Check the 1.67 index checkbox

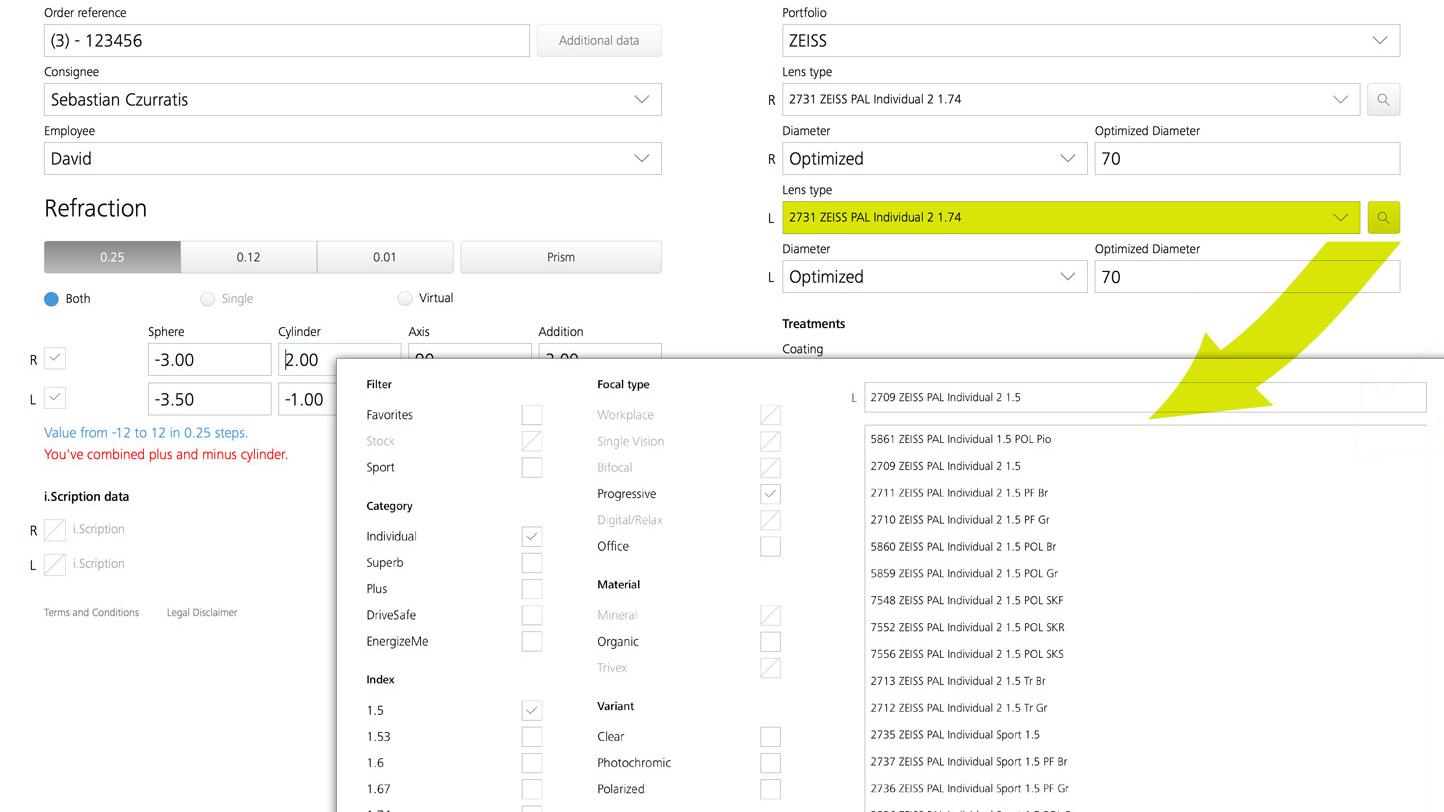(x=532, y=789)
